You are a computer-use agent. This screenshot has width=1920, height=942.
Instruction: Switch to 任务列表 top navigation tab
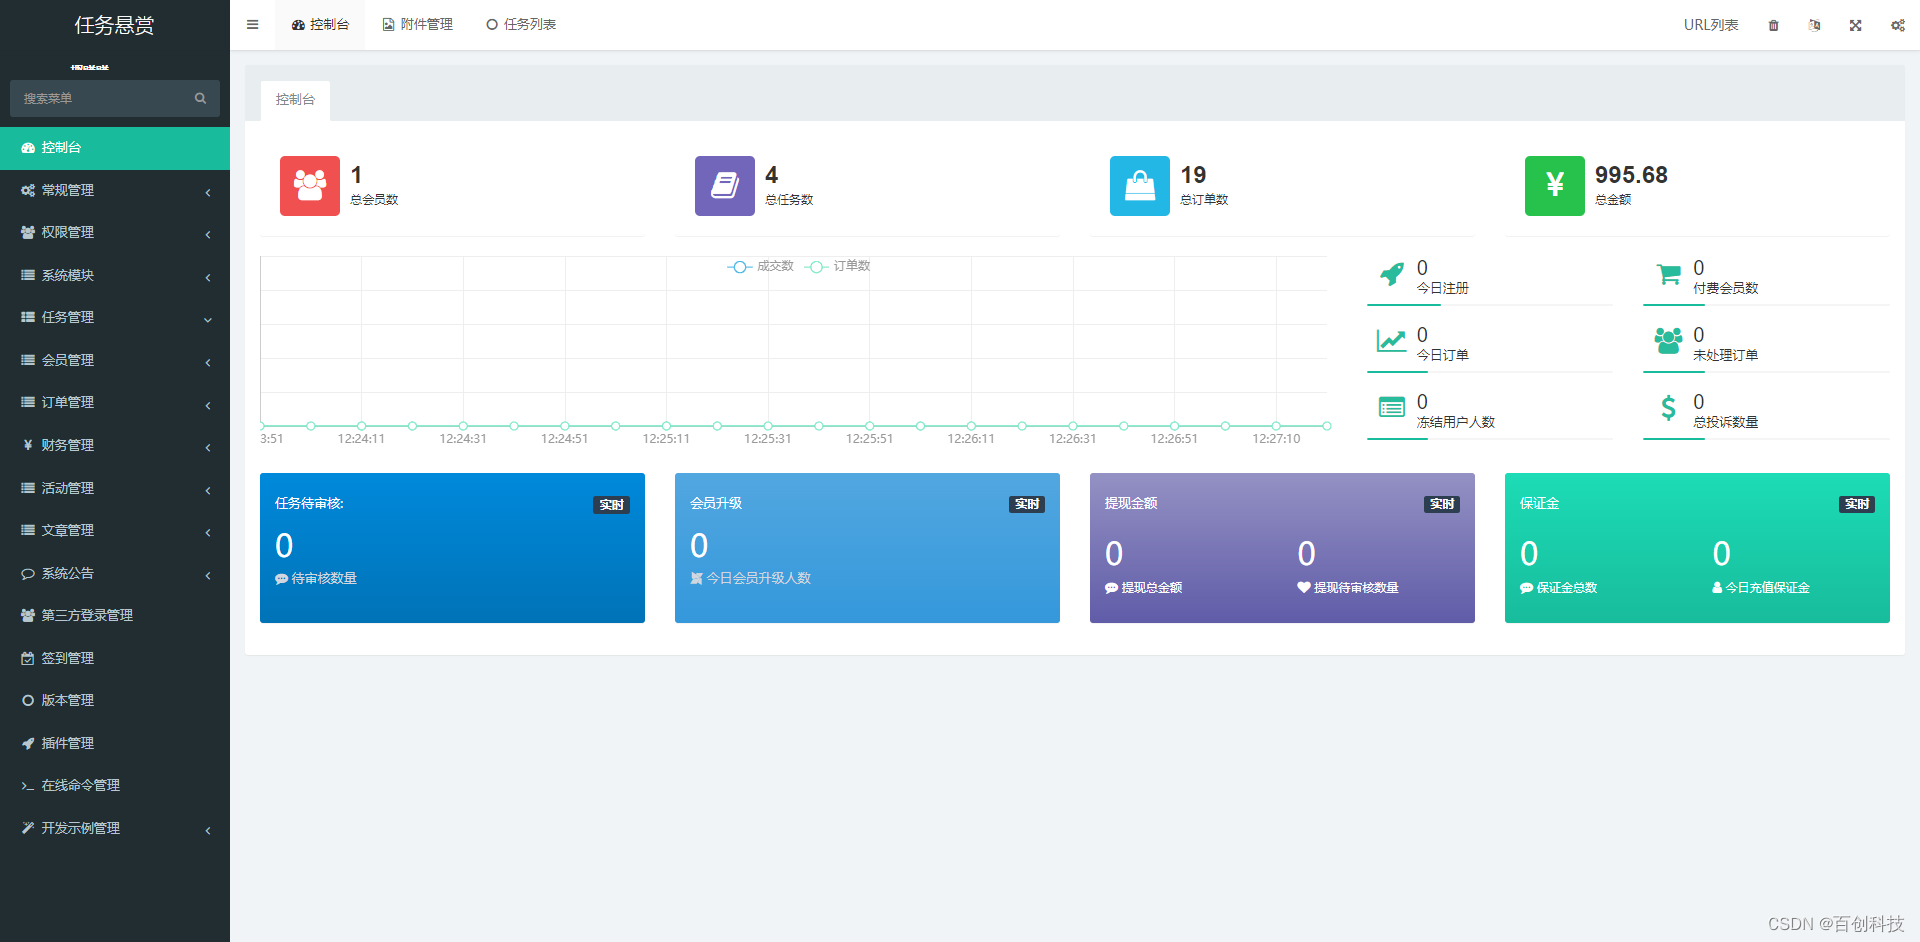(x=521, y=25)
